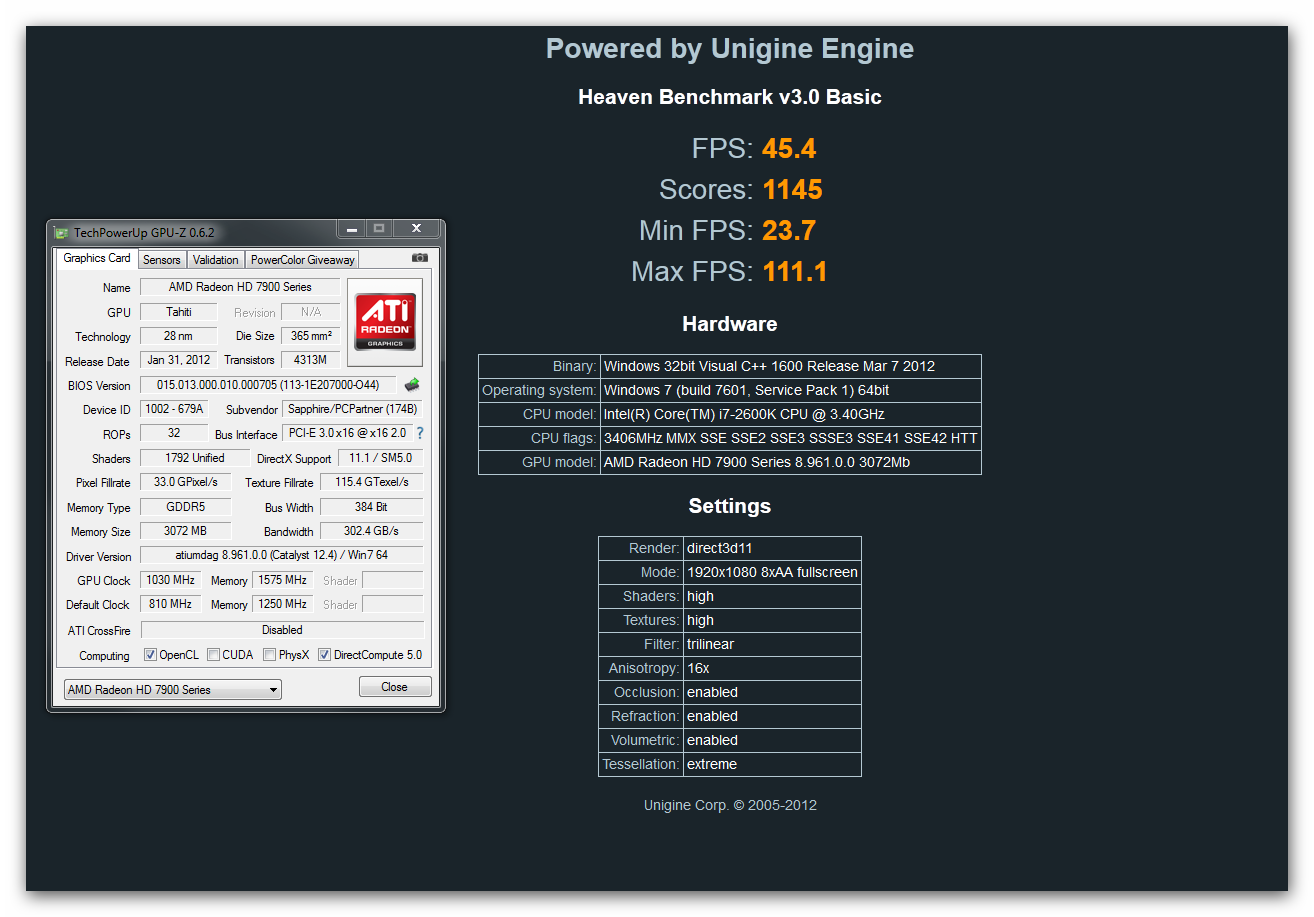The height and width of the screenshot is (917, 1314).
Task: Click the GPU Clock field 1030 MHz
Action: 171,580
